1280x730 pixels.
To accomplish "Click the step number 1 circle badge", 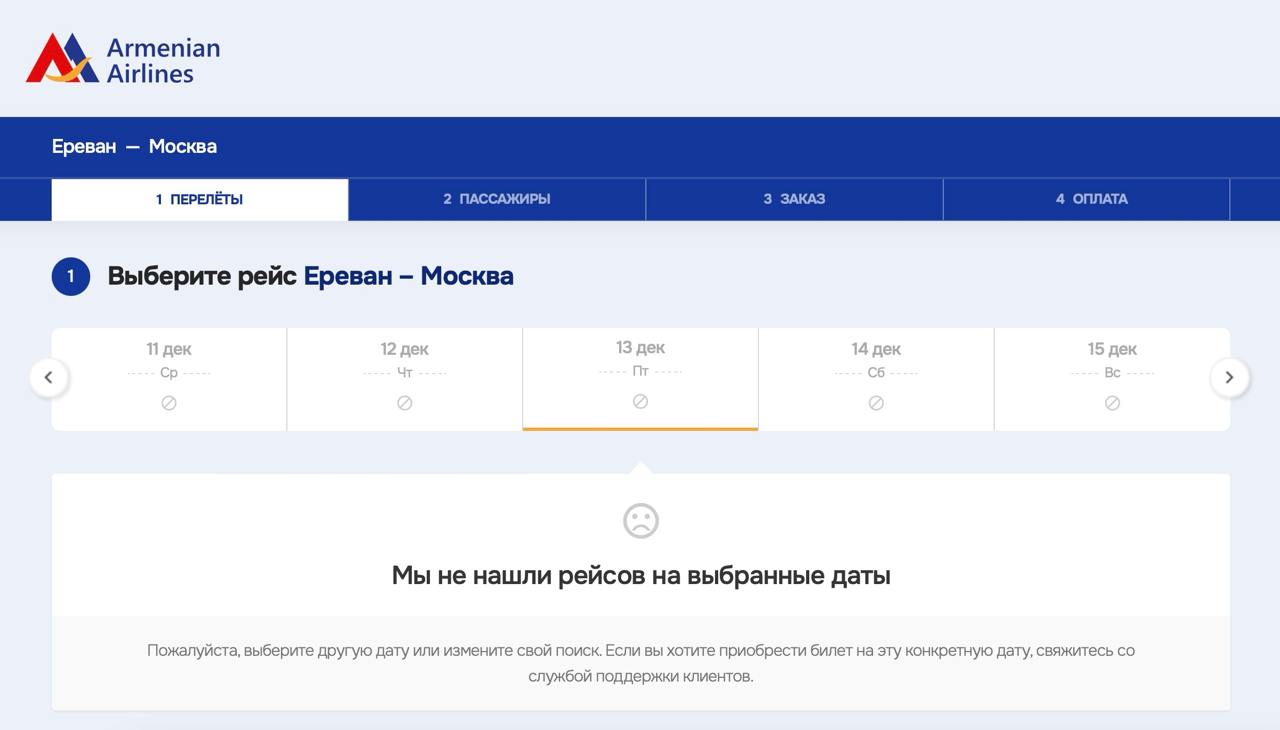I will 71,277.
